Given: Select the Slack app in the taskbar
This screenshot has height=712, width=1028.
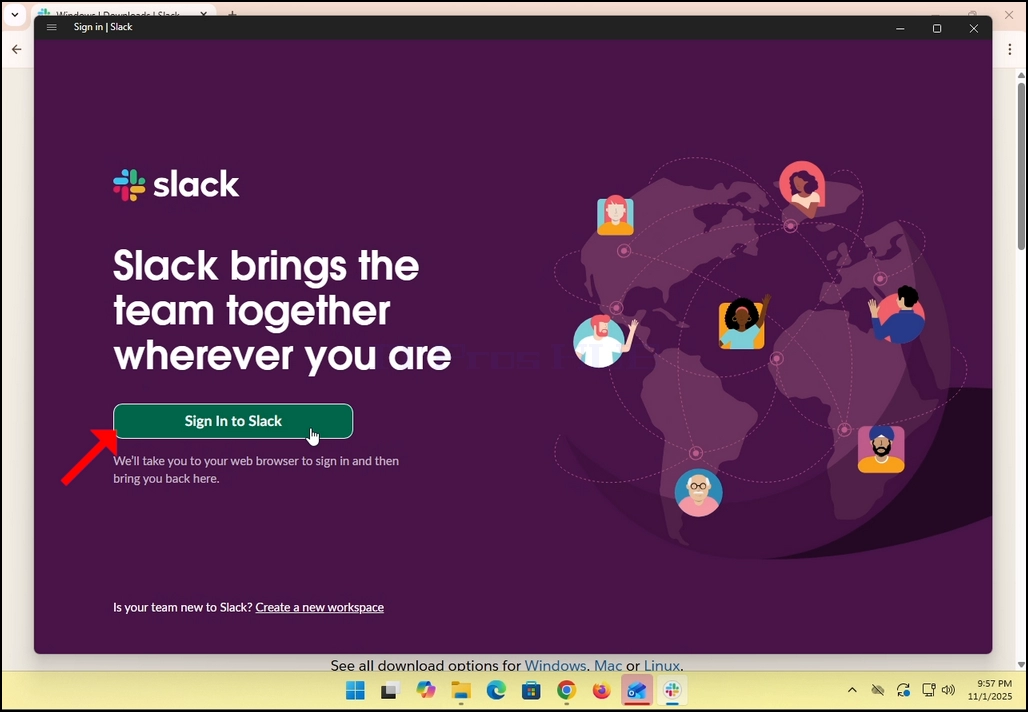Looking at the screenshot, I should tap(672, 690).
